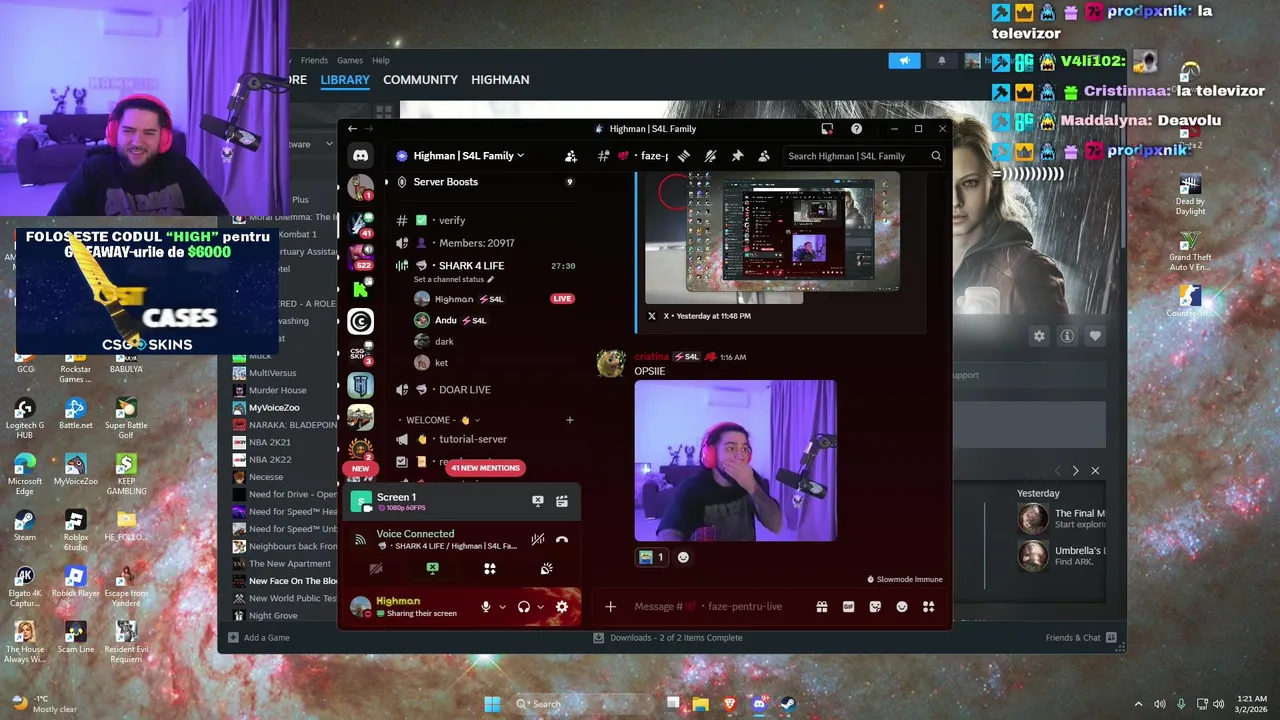Toggle existing emoji reaction with count 1
This screenshot has width=1280, height=720.
tap(651, 557)
